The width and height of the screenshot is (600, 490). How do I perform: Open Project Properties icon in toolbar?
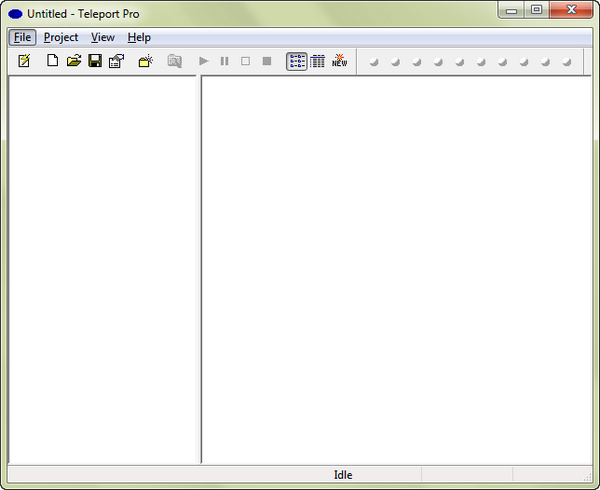[x=116, y=61]
